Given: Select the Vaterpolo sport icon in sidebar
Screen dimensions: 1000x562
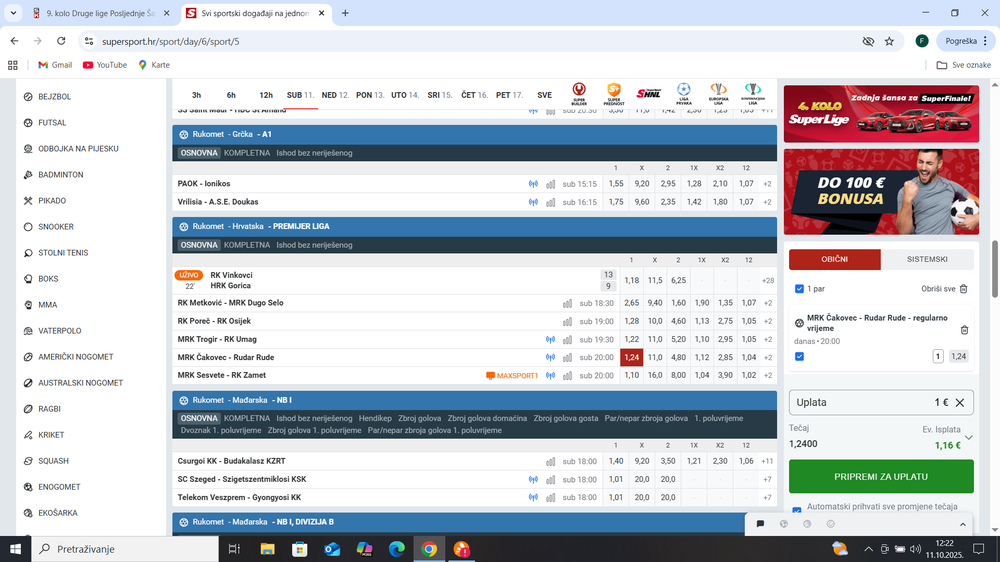Looking at the screenshot, I should pos(29,331).
